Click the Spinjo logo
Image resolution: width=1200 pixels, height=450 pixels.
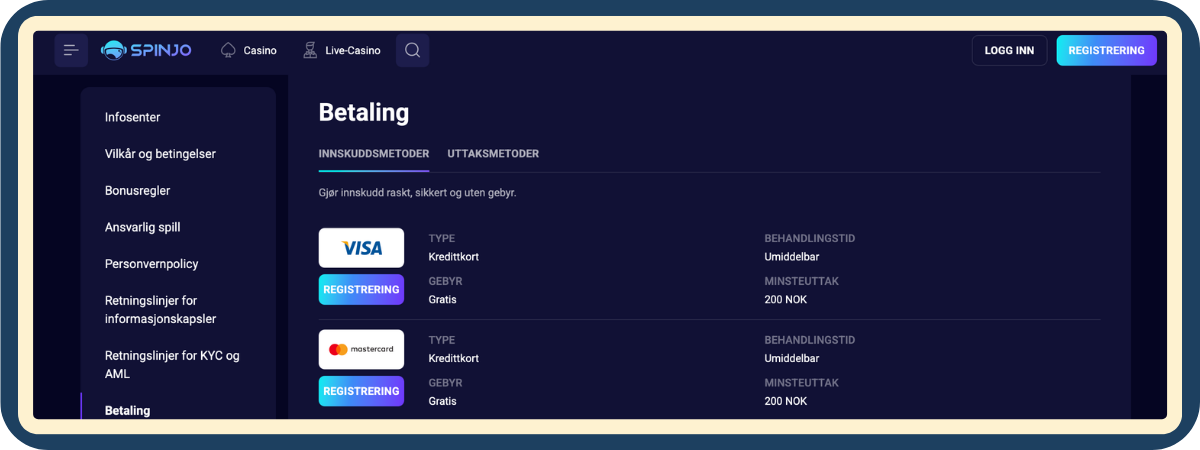tap(146, 50)
